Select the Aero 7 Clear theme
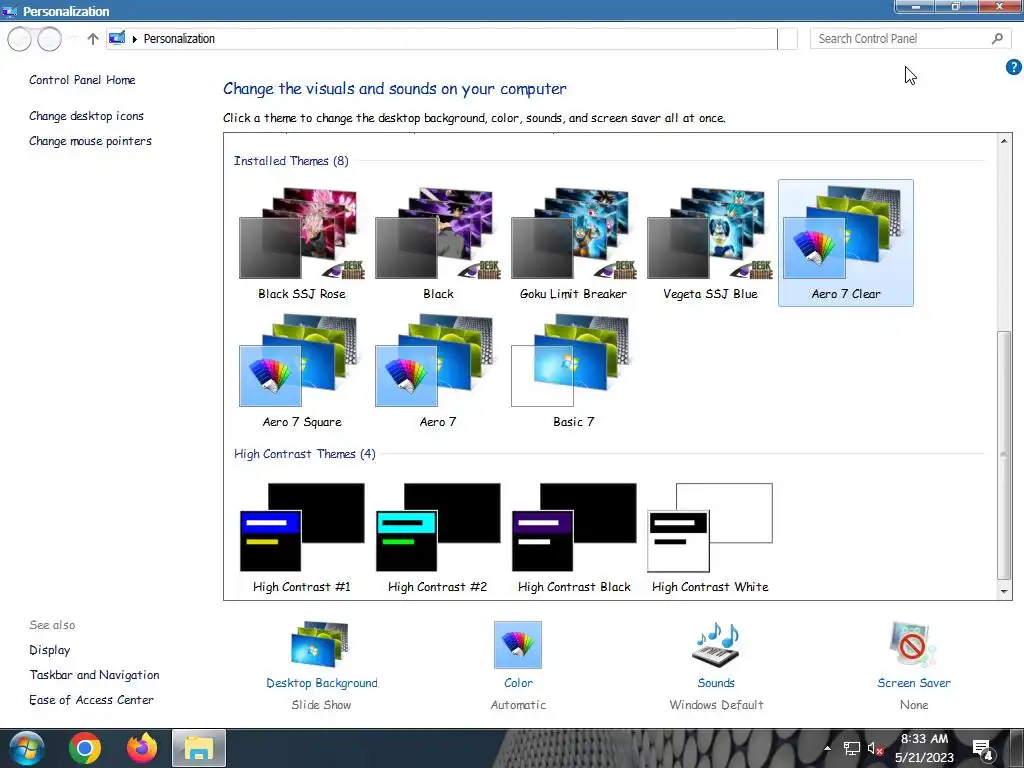 click(x=846, y=242)
